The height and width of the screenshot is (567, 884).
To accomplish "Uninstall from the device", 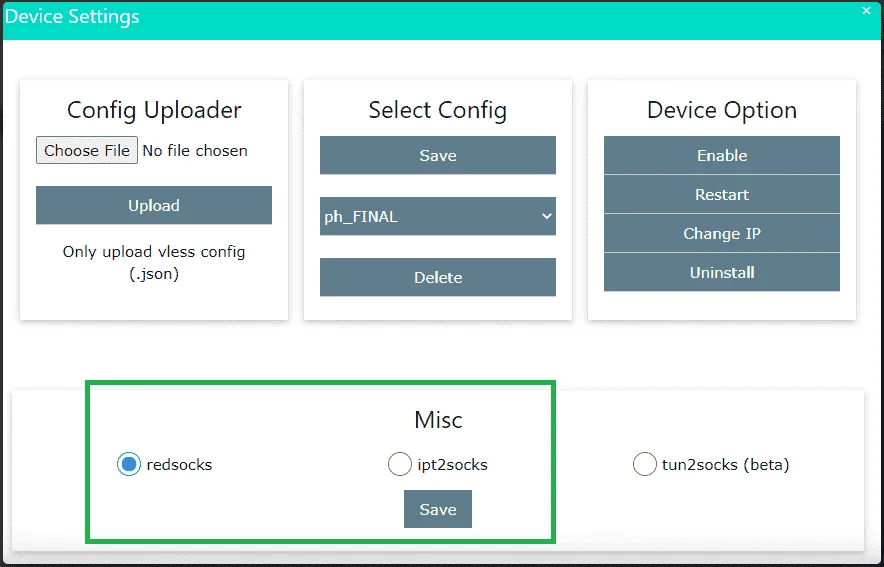I will point(722,272).
